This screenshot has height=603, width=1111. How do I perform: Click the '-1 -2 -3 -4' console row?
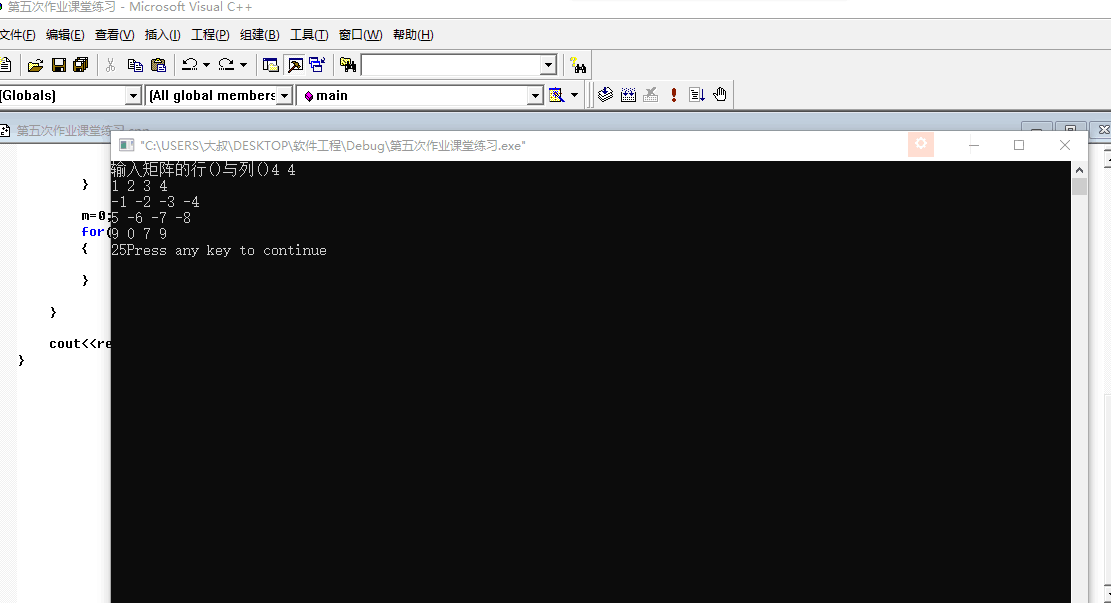pyautogui.click(x=155, y=202)
